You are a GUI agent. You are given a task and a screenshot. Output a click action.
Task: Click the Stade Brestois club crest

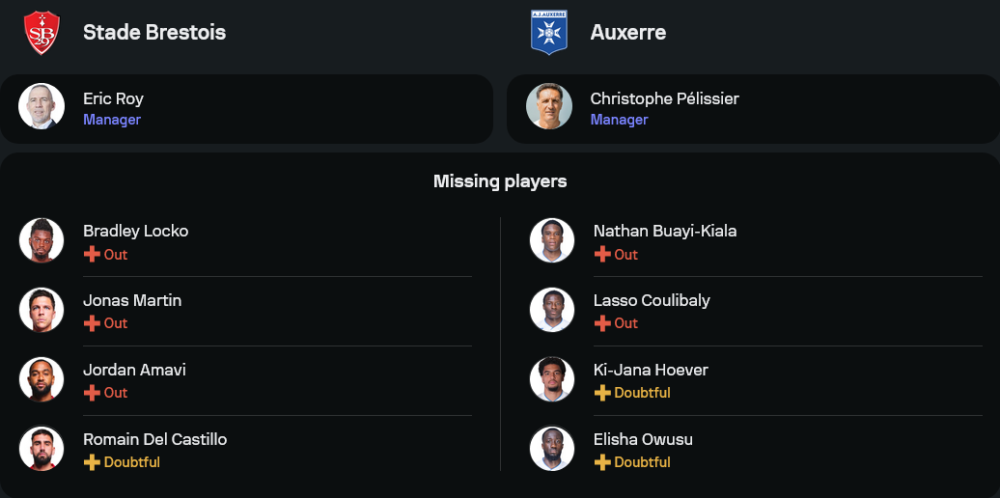pyautogui.click(x=41, y=32)
